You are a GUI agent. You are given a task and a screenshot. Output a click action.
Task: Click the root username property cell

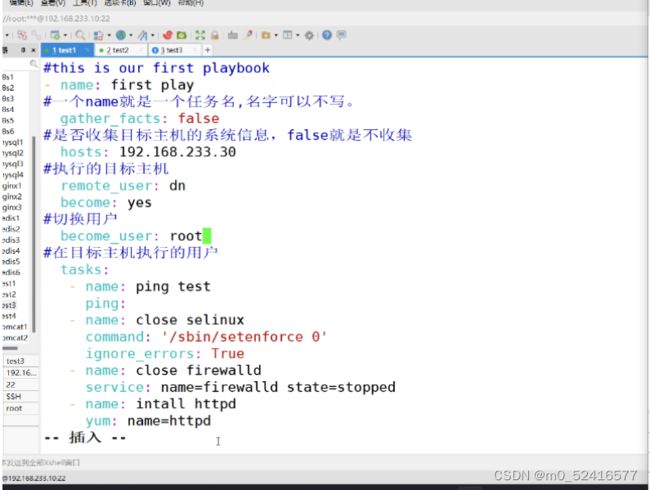coord(21,408)
